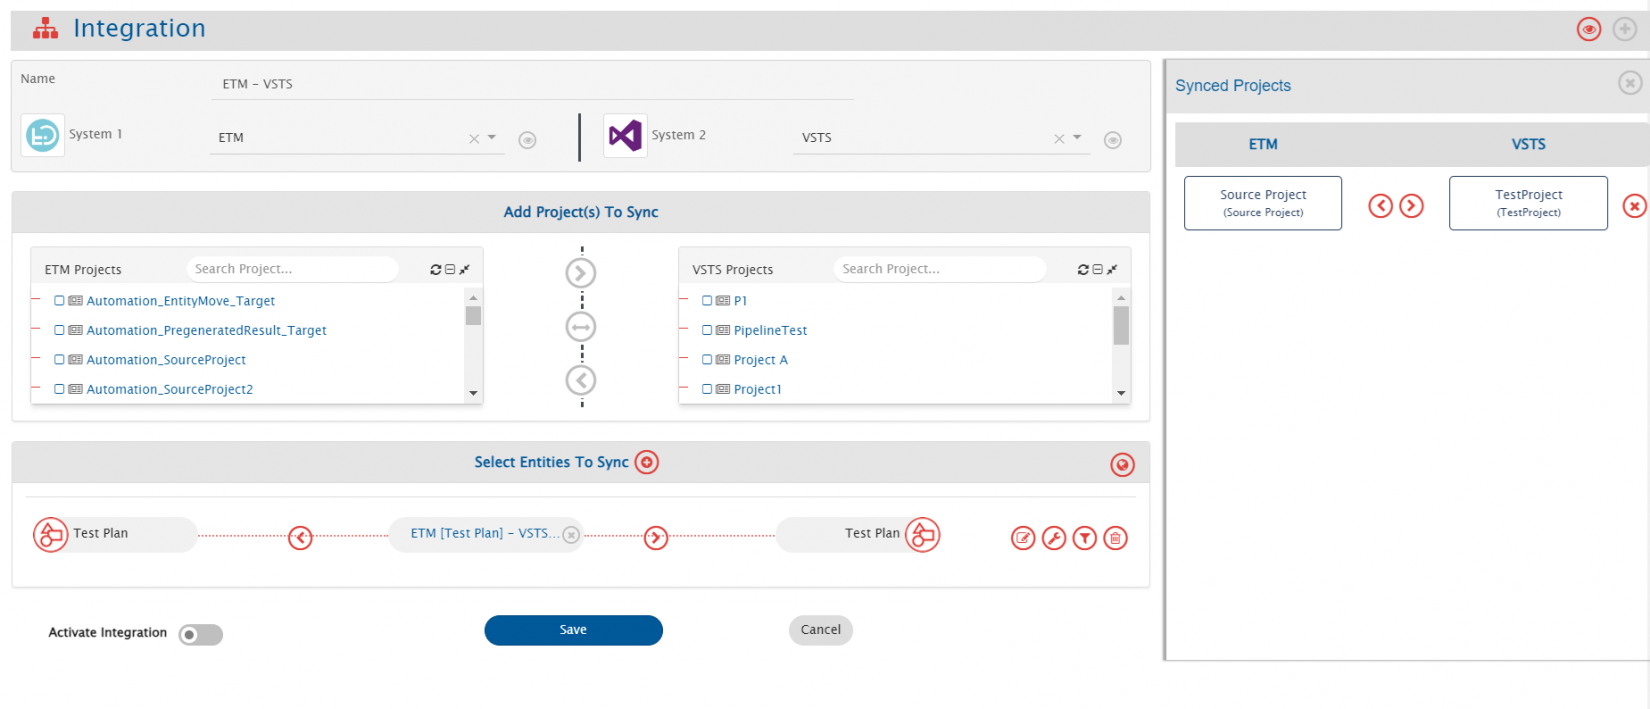Open the System 1 ETM dropdown arrow
The height and width of the screenshot is (709, 1650).
point(492,138)
